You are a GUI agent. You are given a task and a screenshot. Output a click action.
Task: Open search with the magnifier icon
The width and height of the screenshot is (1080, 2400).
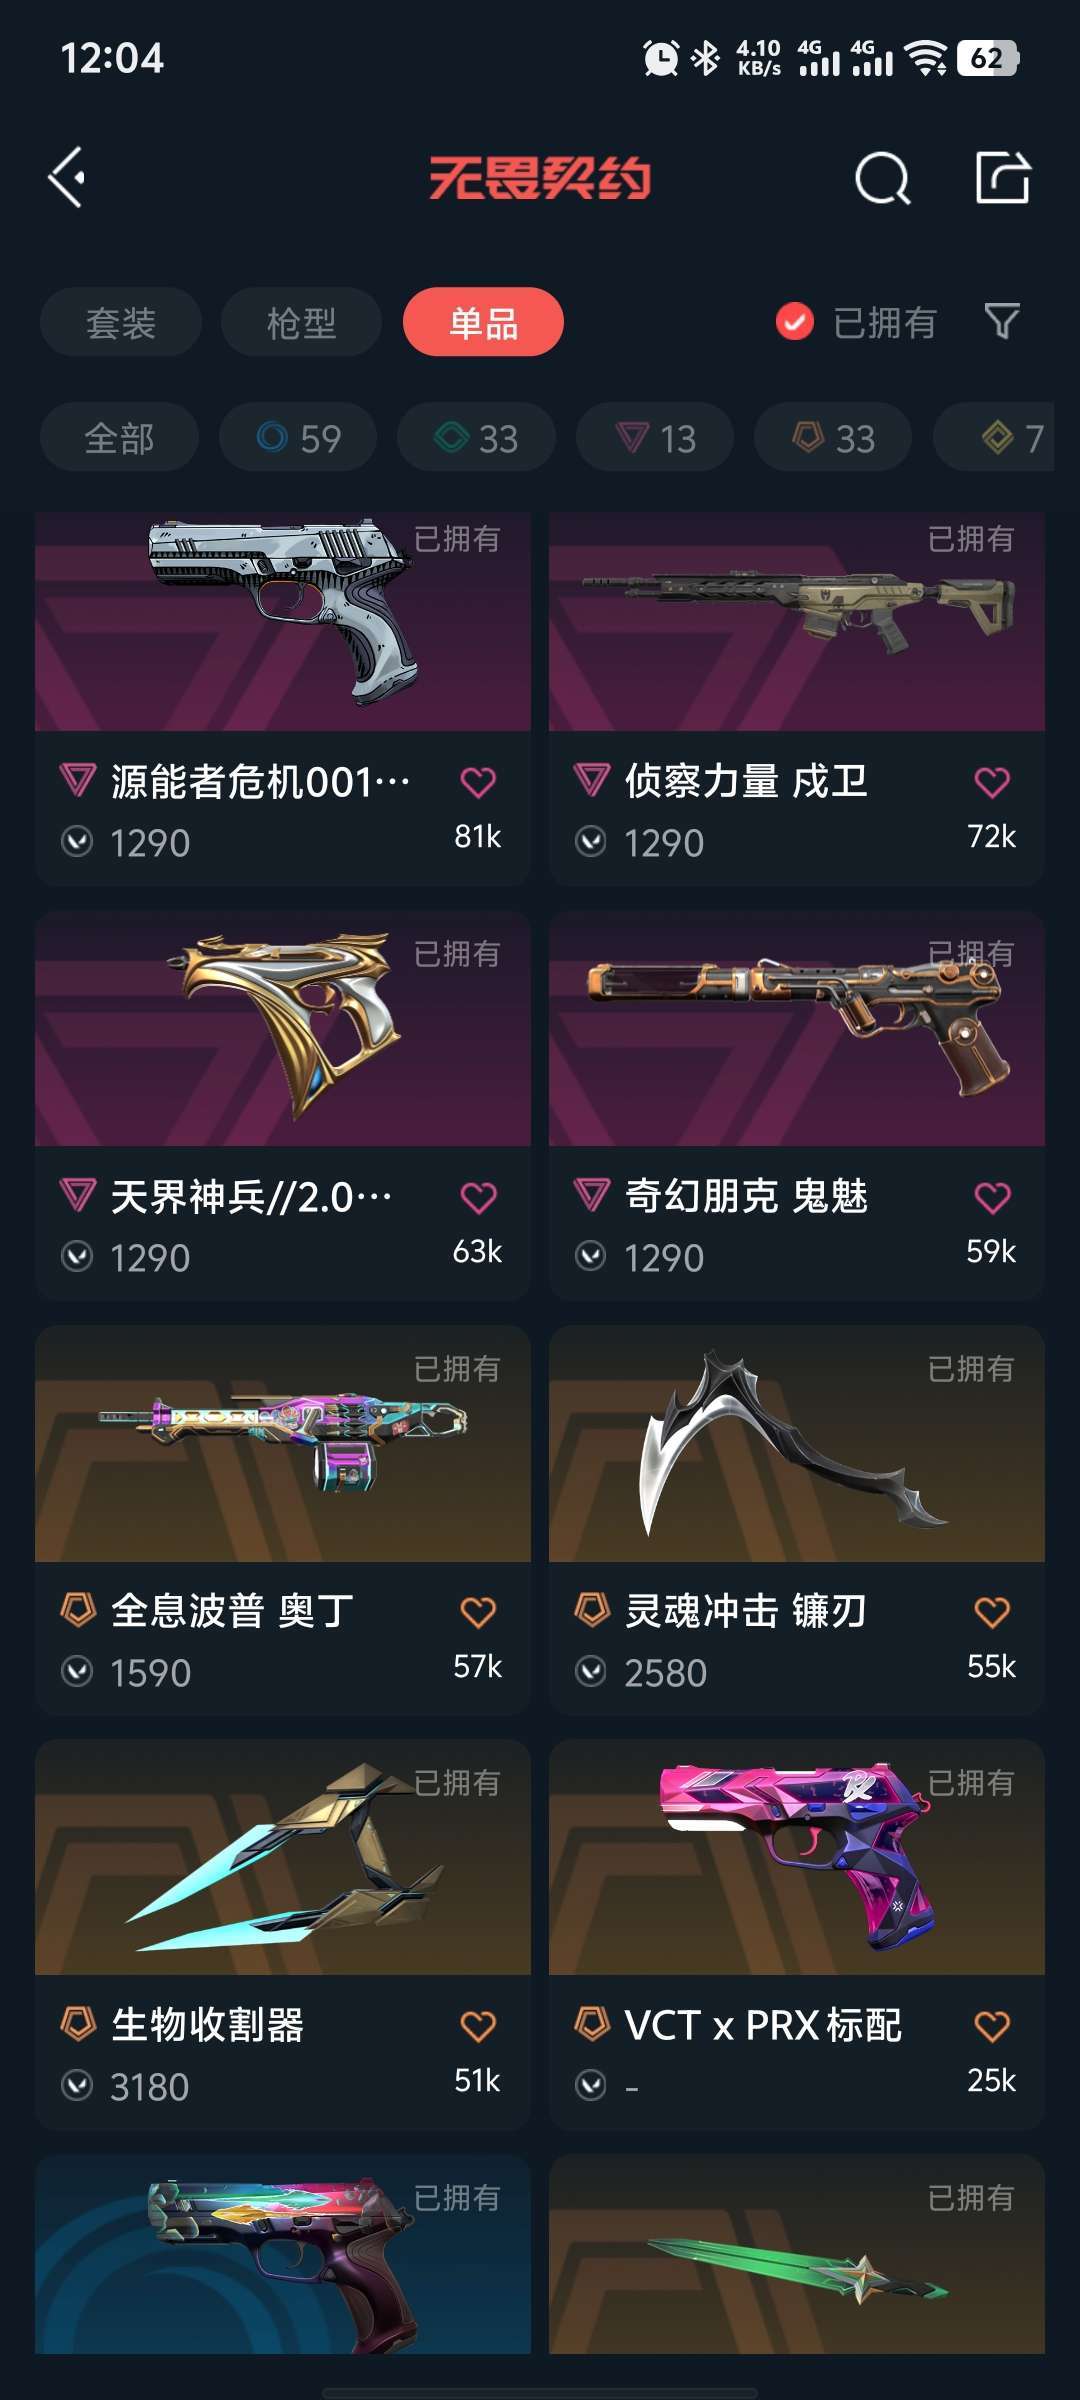(883, 179)
